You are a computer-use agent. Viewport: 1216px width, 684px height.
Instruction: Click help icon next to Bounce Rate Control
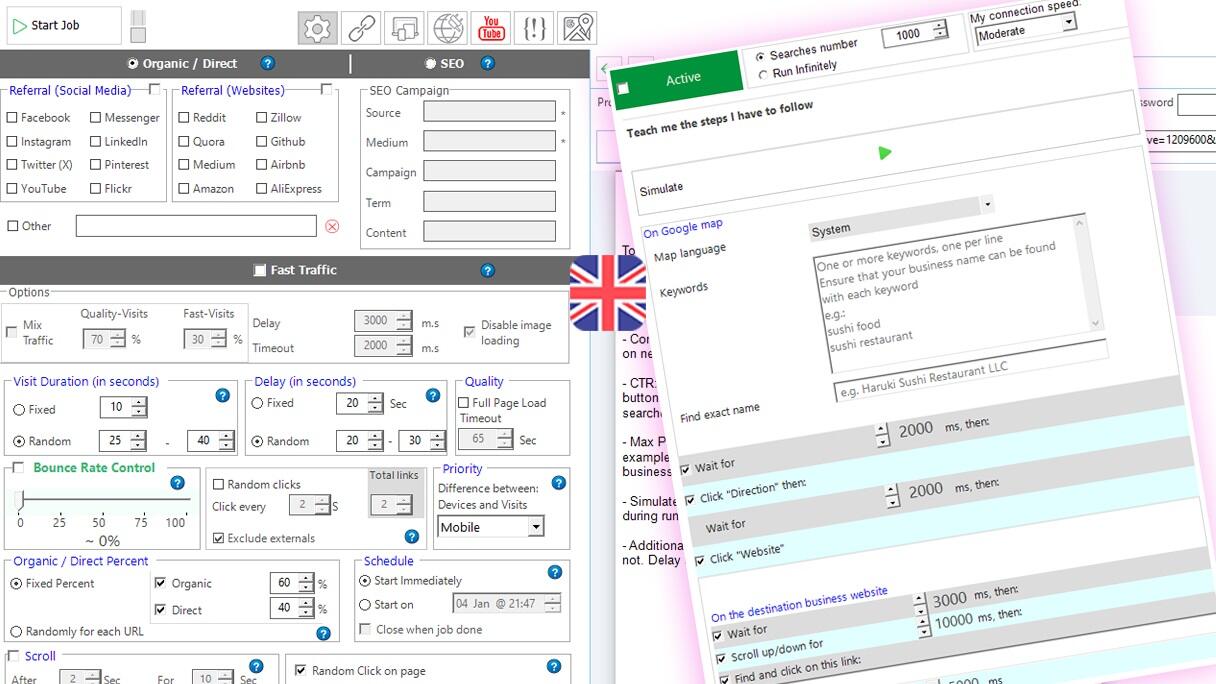click(x=177, y=483)
